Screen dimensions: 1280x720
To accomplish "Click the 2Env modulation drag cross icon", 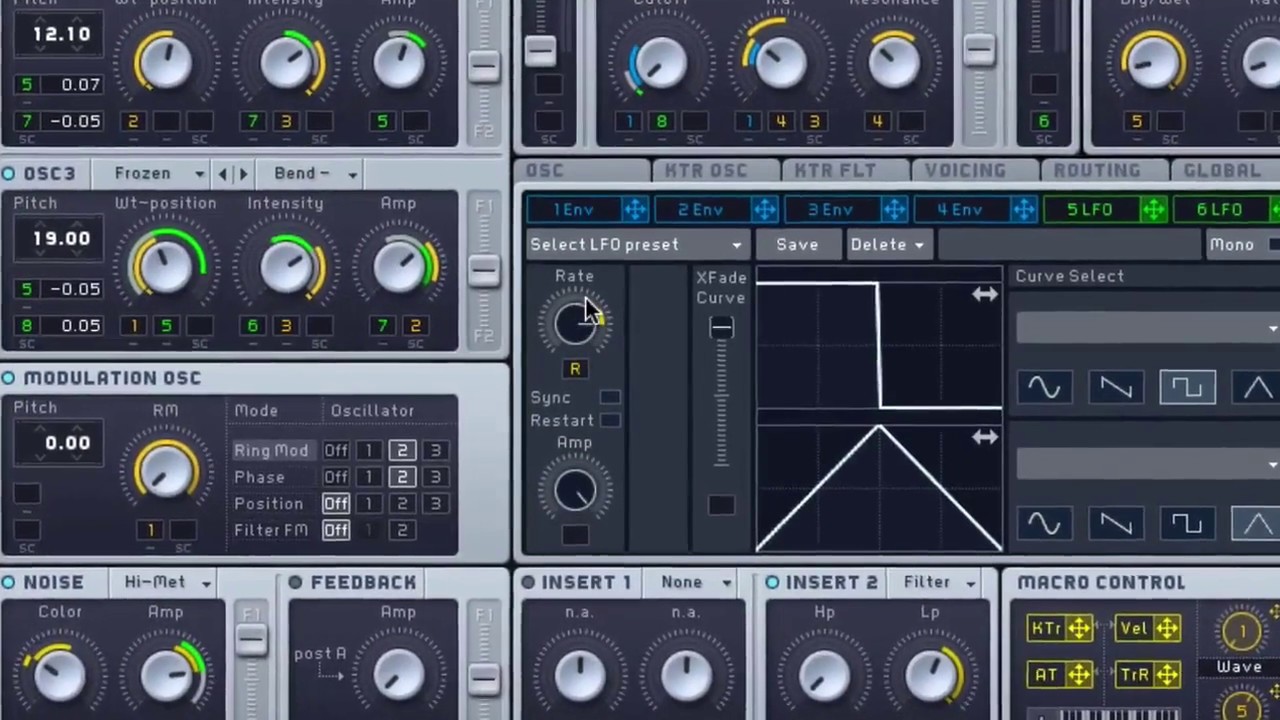I will pos(765,210).
